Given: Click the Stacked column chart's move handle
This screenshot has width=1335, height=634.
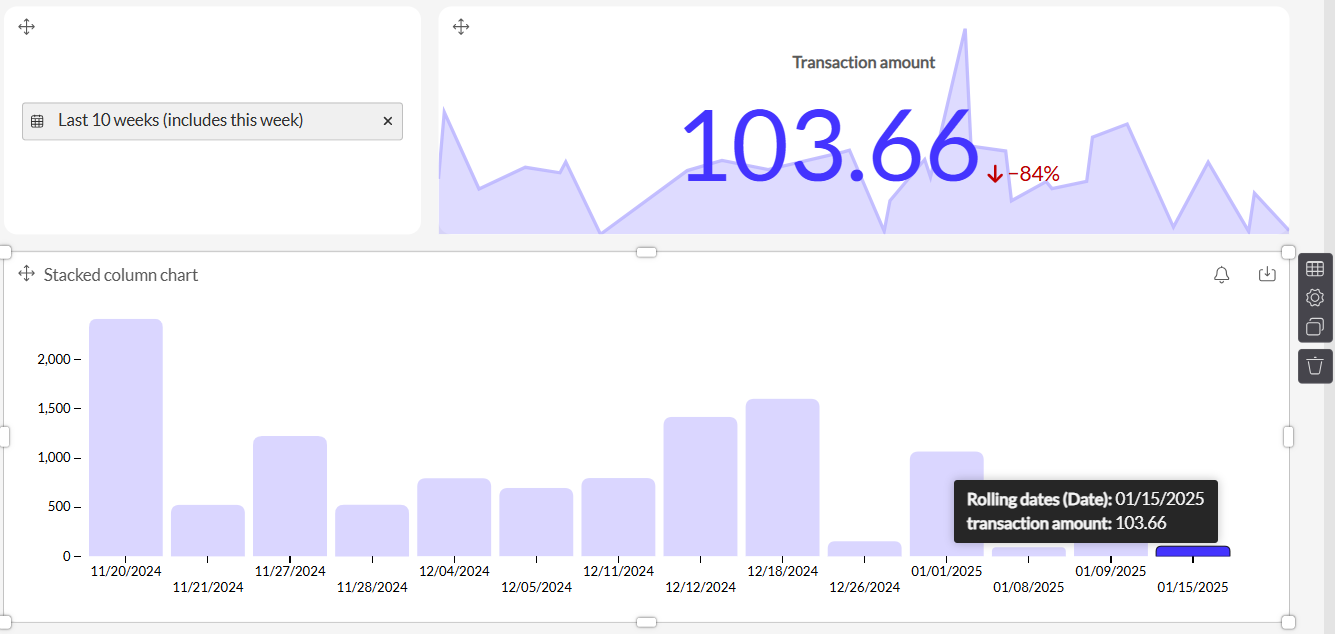Looking at the screenshot, I should click(27, 274).
